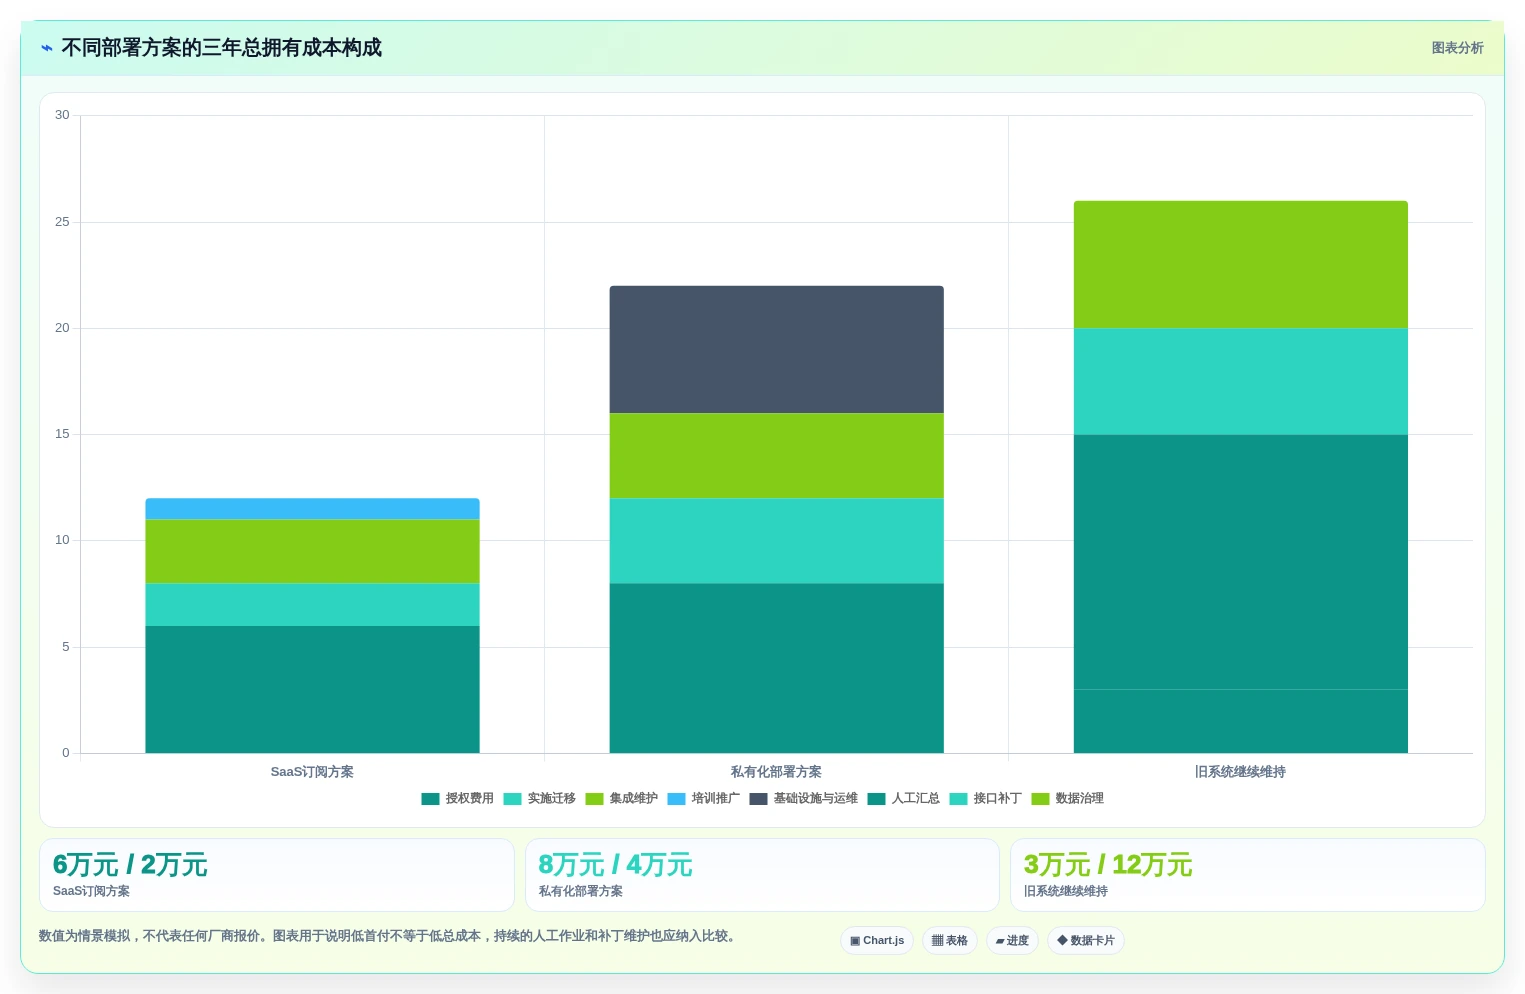Screen dimensions: 1525x994
Task: Click the y-axis value 30
Action: pos(63,115)
